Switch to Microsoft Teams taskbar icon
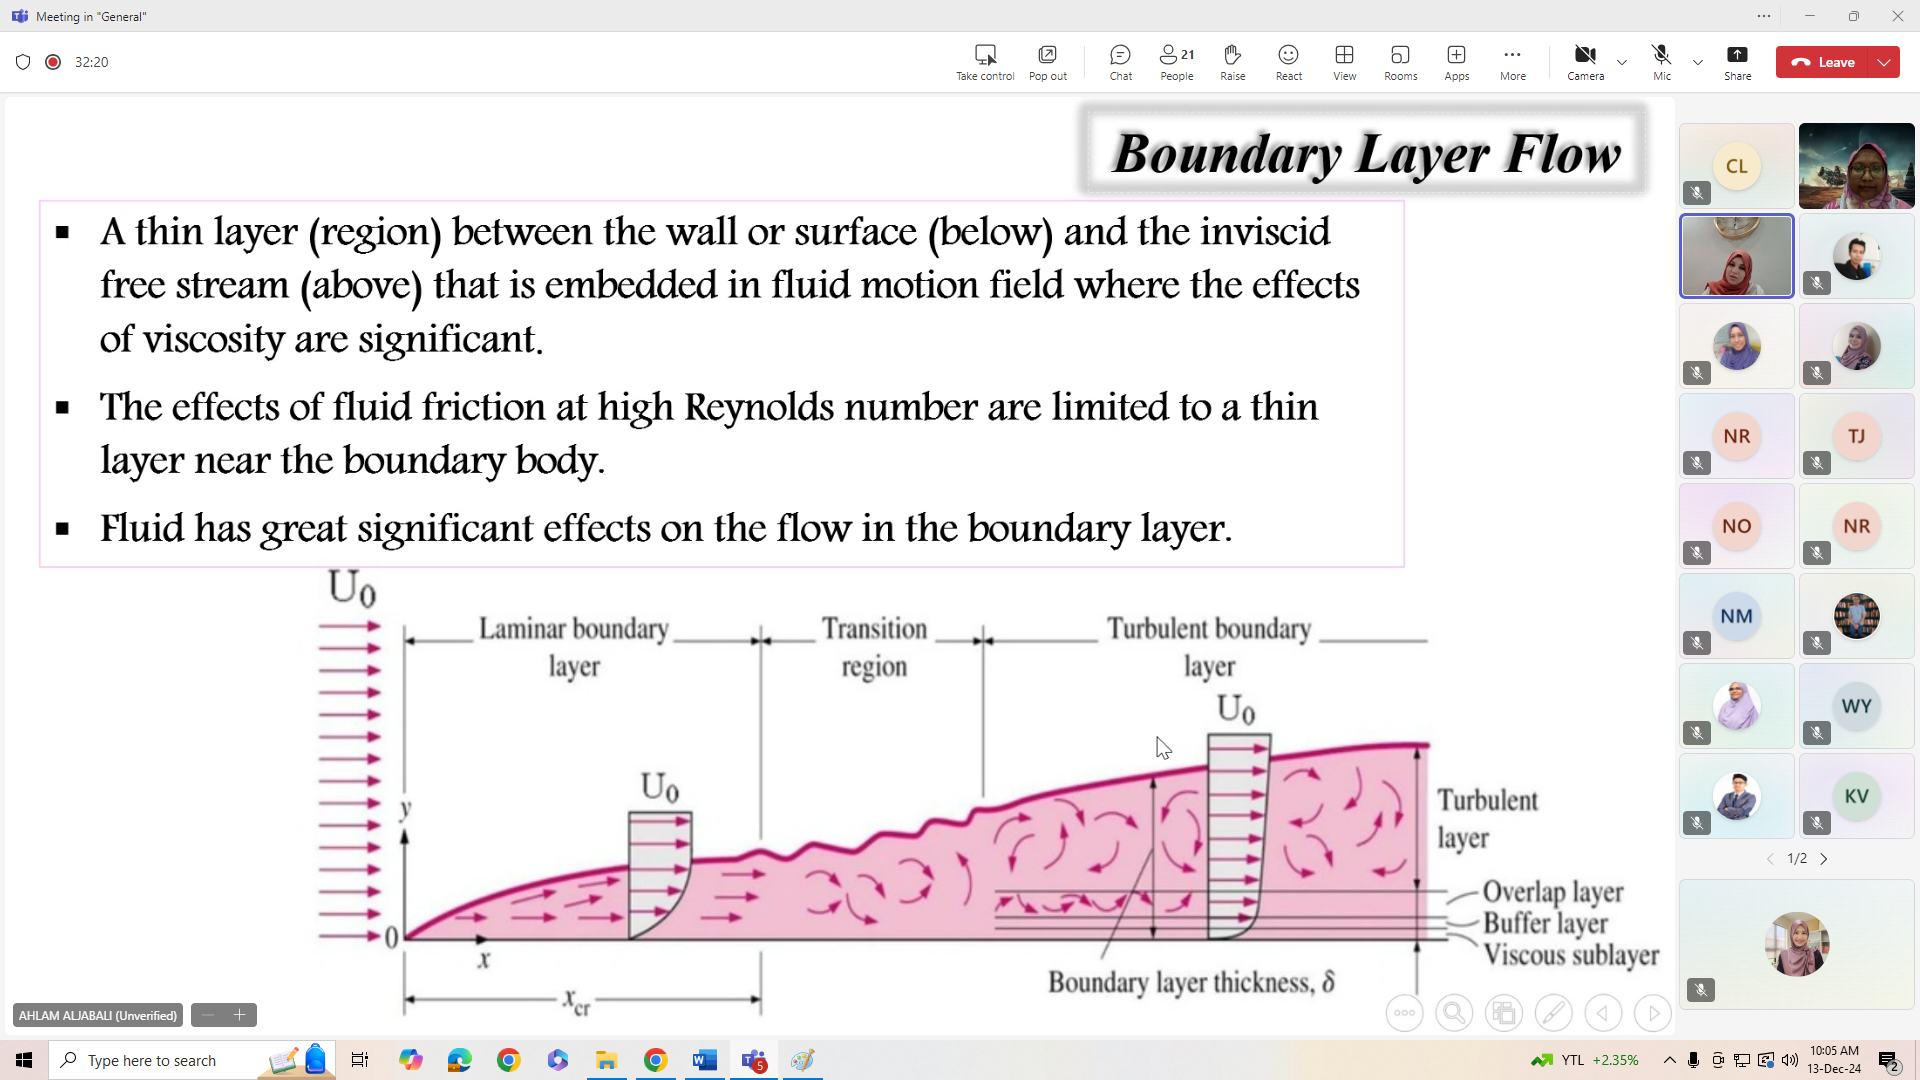Viewport: 1920px width, 1080px height. [x=754, y=1060]
